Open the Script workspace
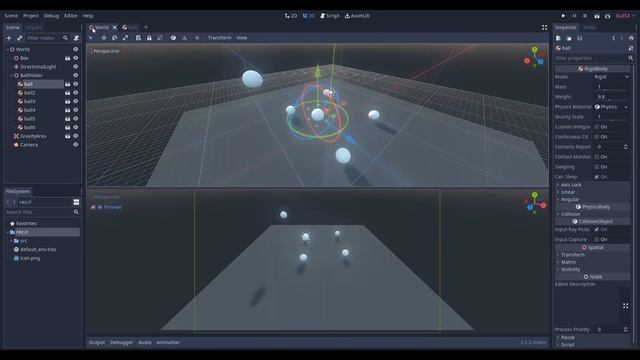Screen dimensions: 640x360 (x=330, y=16)
